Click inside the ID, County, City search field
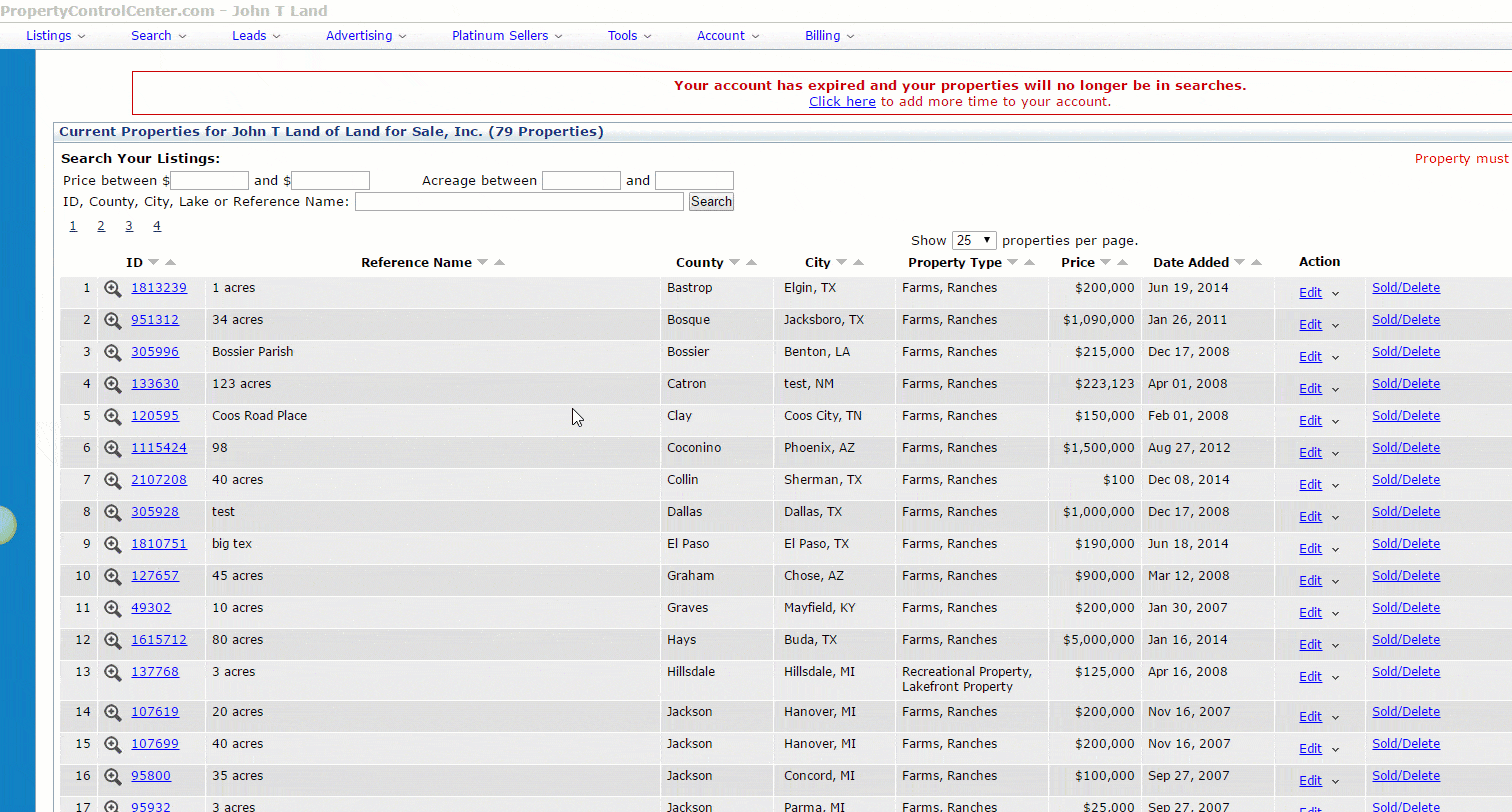 click(x=519, y=201)
